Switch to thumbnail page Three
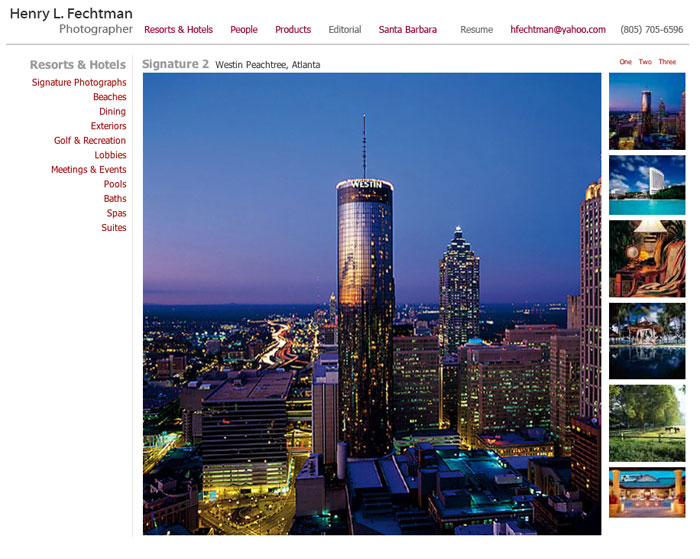The image size is (700, 559). [667, 62]
